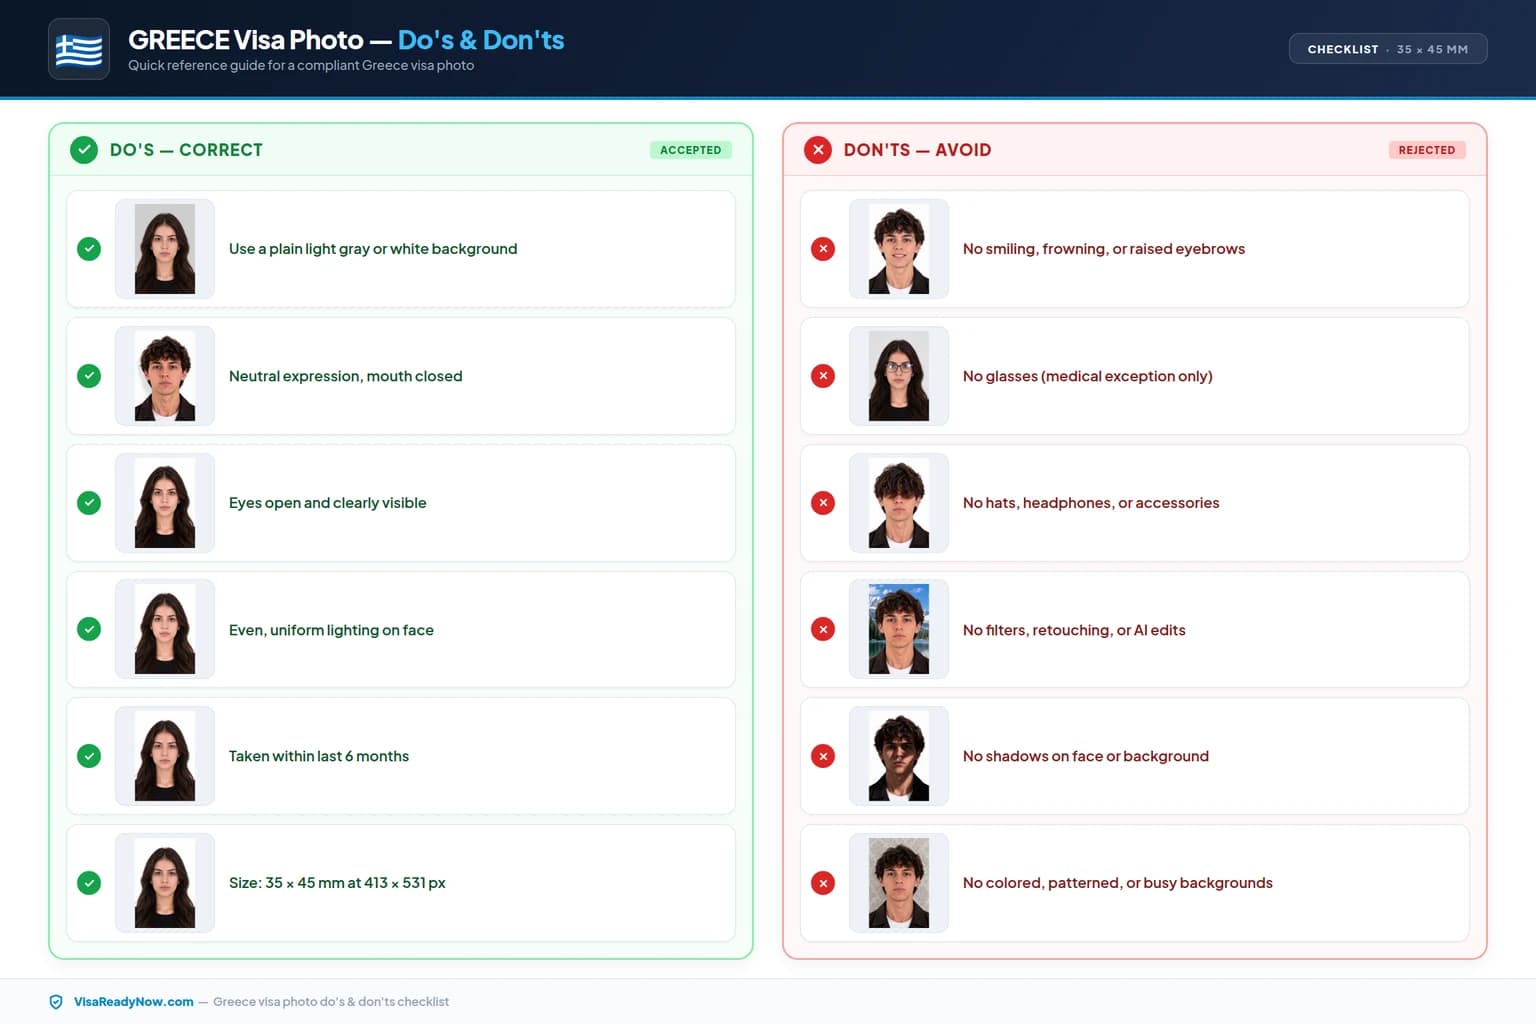Click text 'No glasses (medical exception only)'

point(1088,376)
